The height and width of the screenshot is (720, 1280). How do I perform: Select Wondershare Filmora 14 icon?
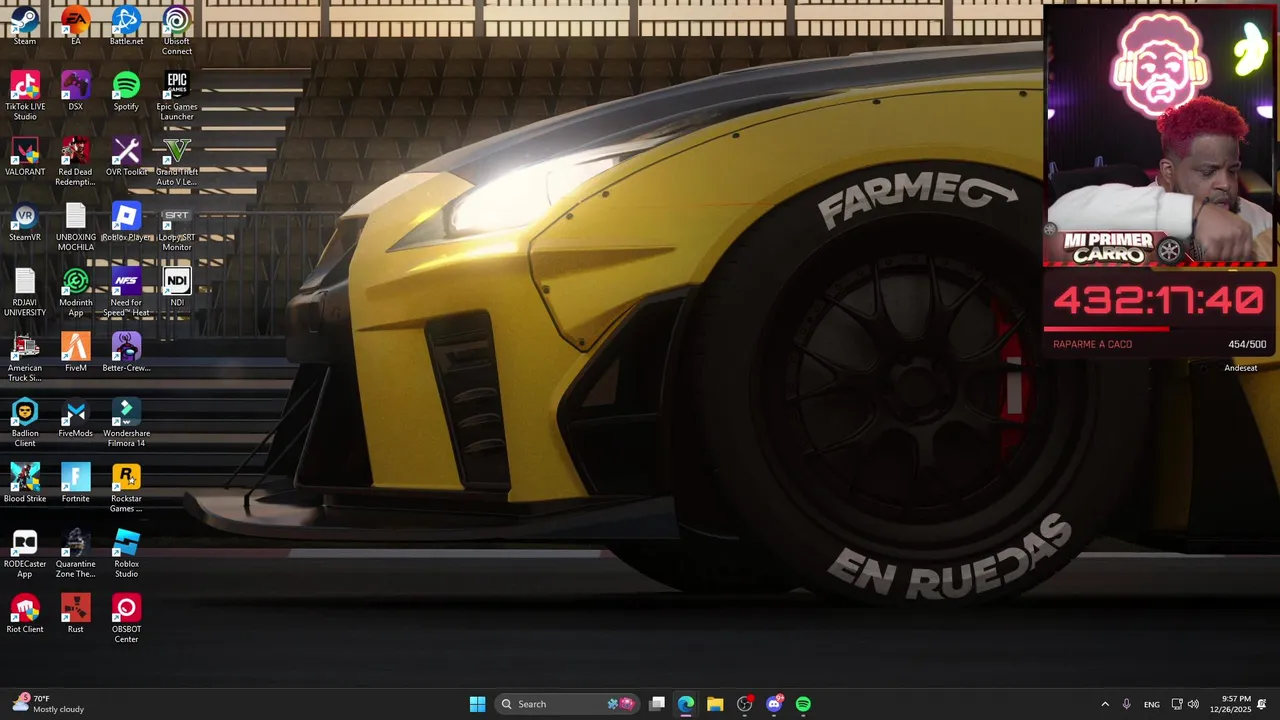pyautogui.click(x=126, y=423)
